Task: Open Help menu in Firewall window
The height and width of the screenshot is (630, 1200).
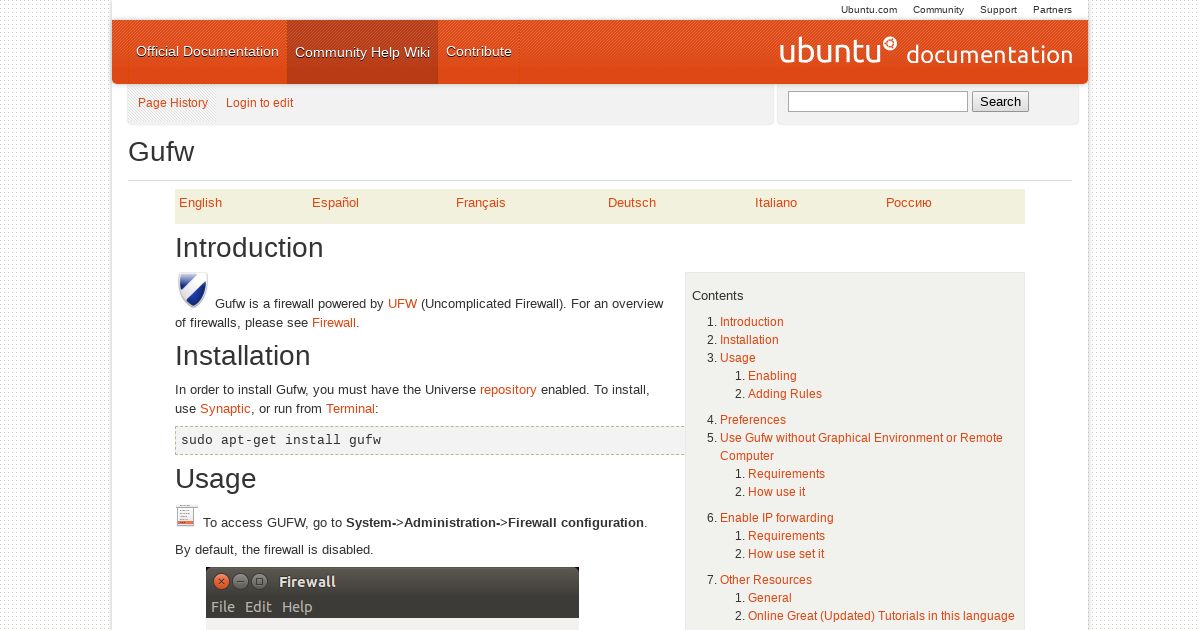Action: click(297, 607)
